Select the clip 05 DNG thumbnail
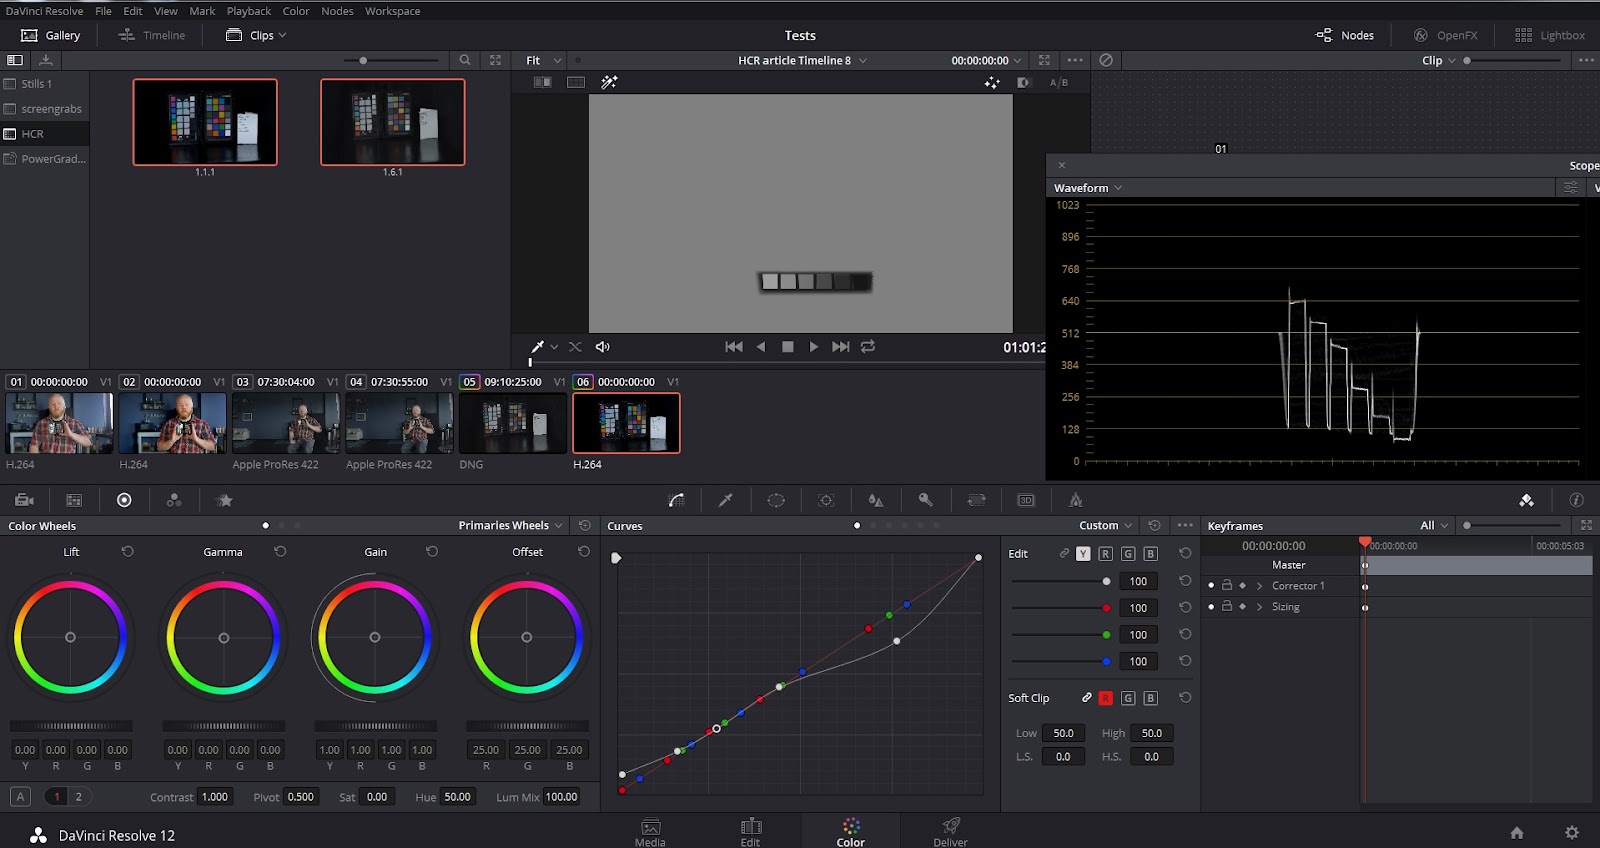Viewport: 1600px width, 848px height. [512, 423]
